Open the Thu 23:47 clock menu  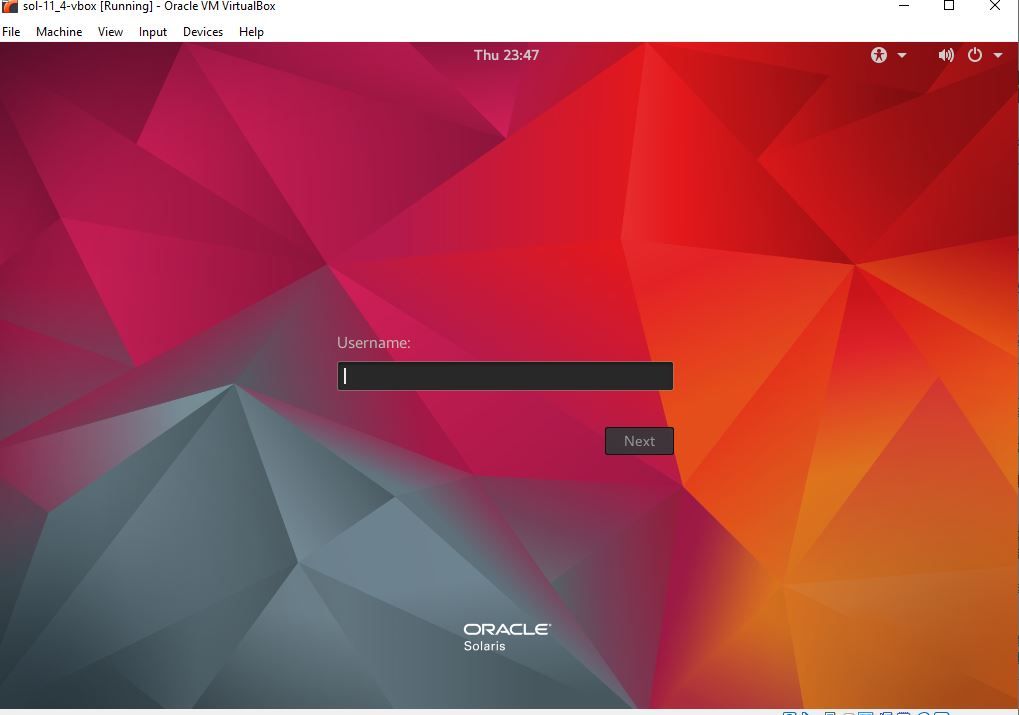(x=506, y=55)
